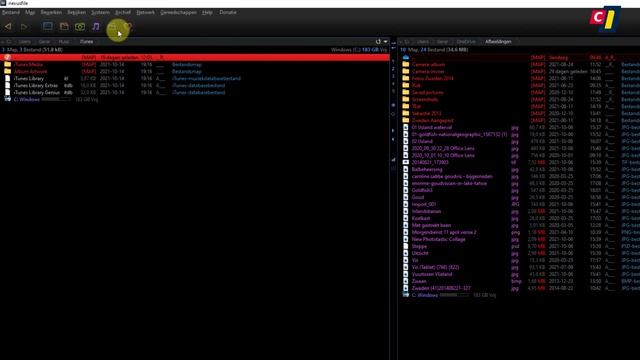
Task: Click the file icon of 20140821_173003
Action: click(x=406, y=162)
